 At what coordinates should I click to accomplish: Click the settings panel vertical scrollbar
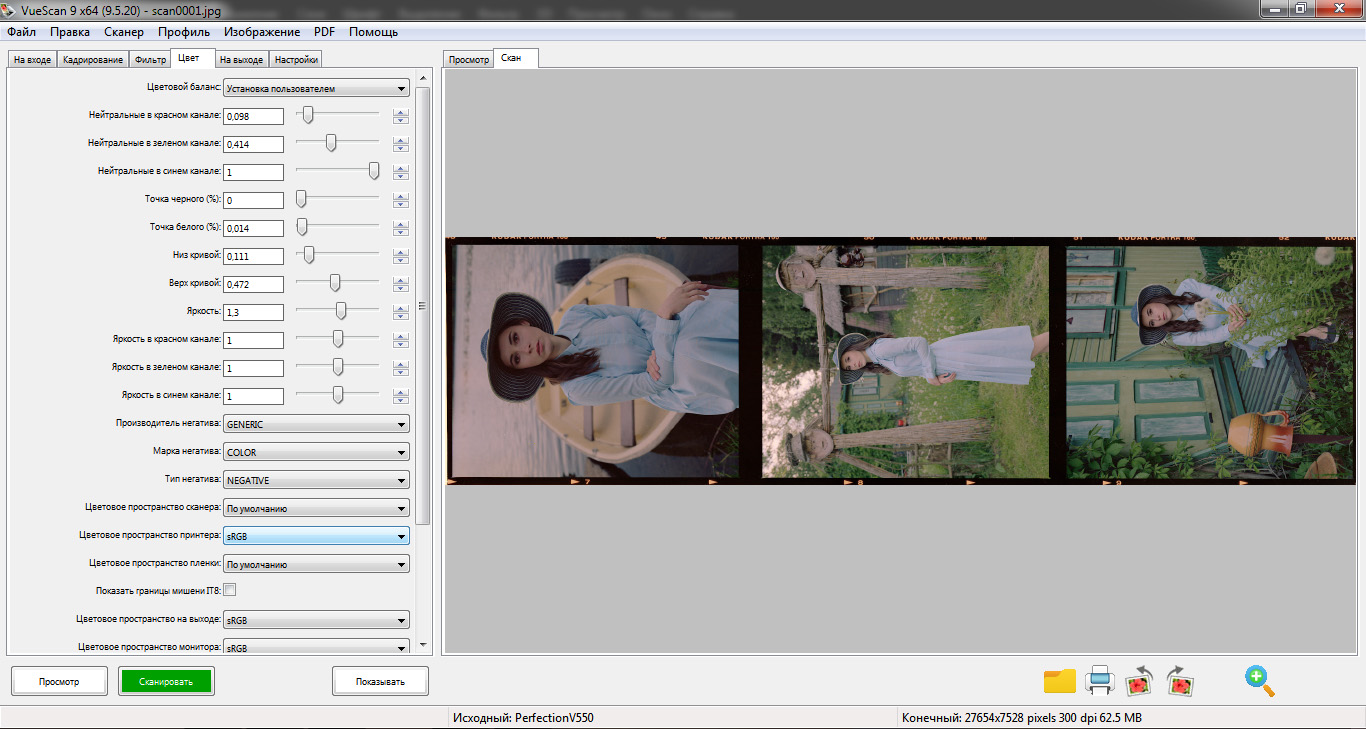coord(423,305)
